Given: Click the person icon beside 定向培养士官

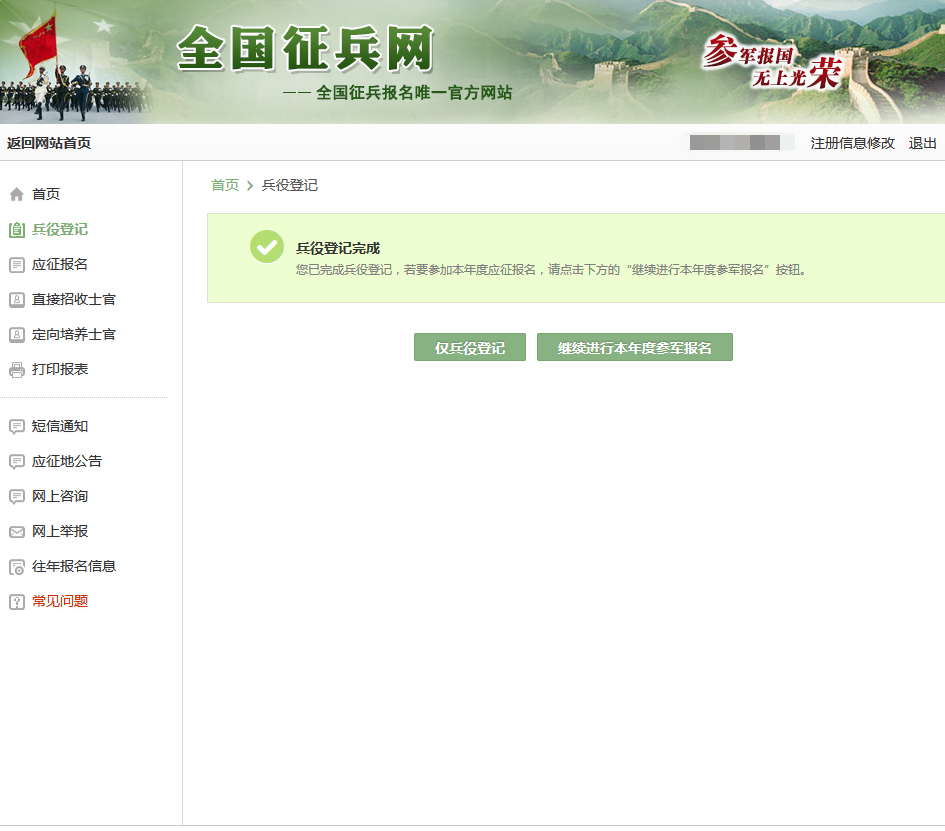Looking at the screenshot, I should coord(16,335).
